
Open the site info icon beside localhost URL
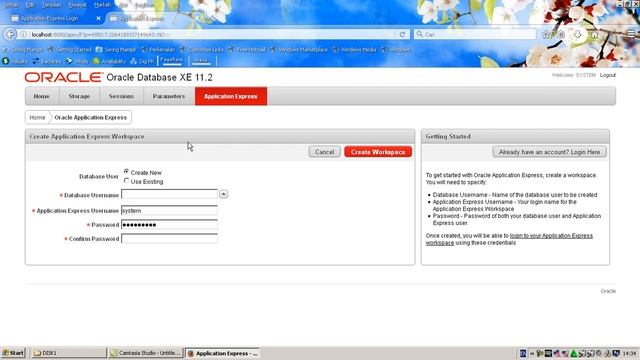pos(24,35)
